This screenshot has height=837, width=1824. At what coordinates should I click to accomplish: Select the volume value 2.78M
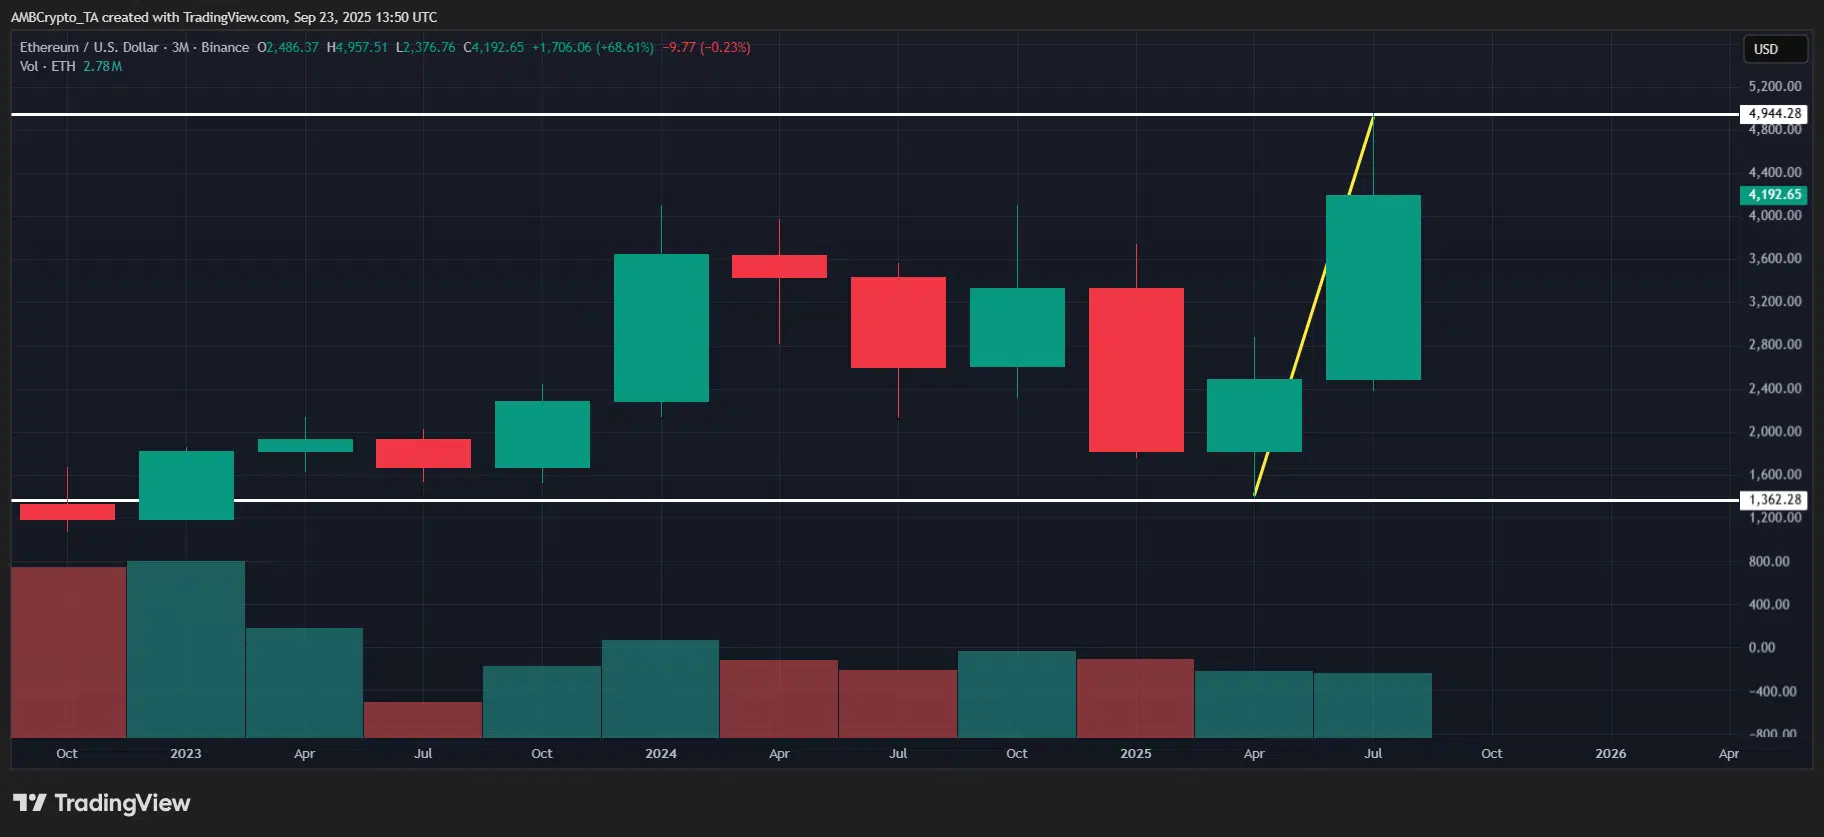point(103,66)
